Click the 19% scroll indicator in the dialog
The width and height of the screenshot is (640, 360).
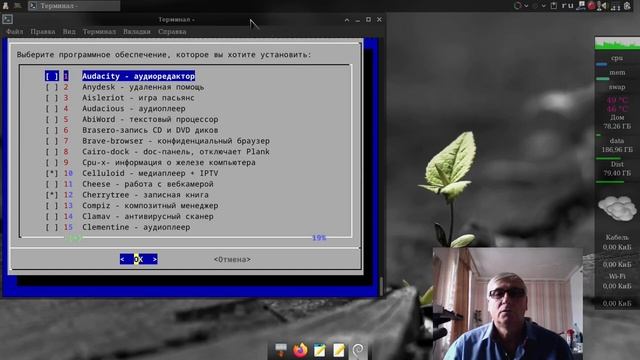point(319,238)
